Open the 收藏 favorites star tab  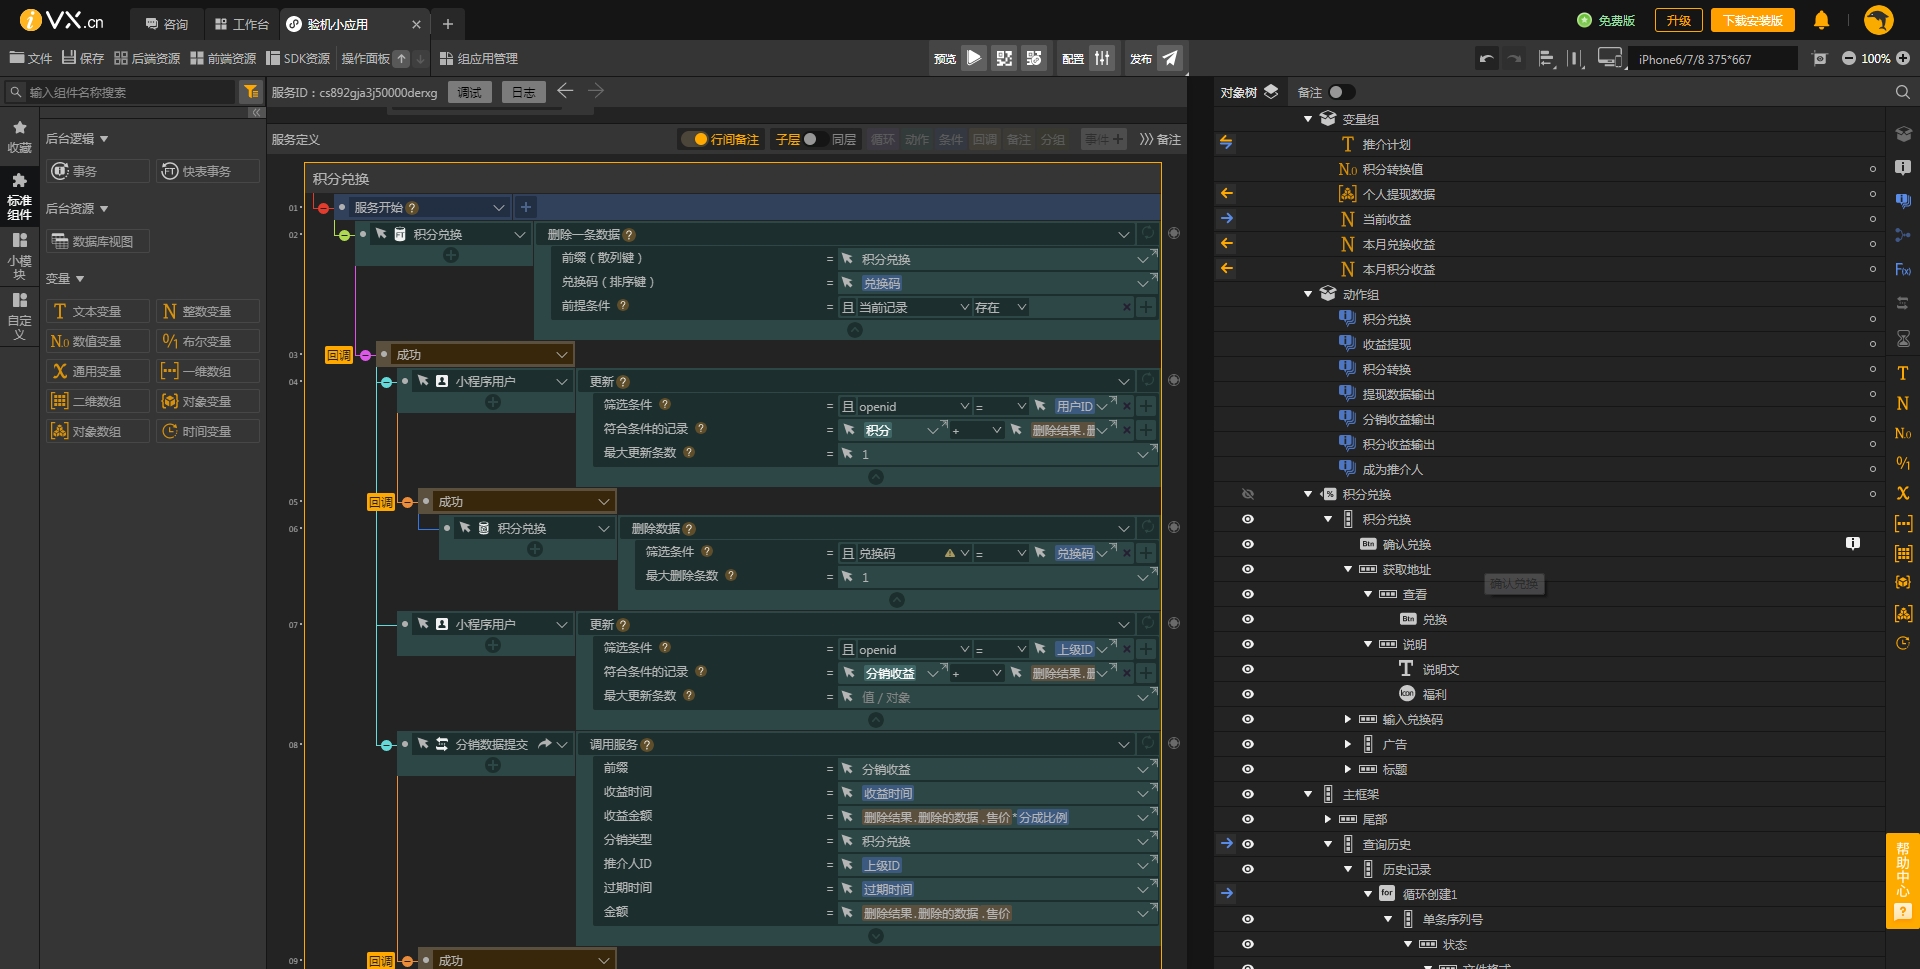click(x=19, y=137)
